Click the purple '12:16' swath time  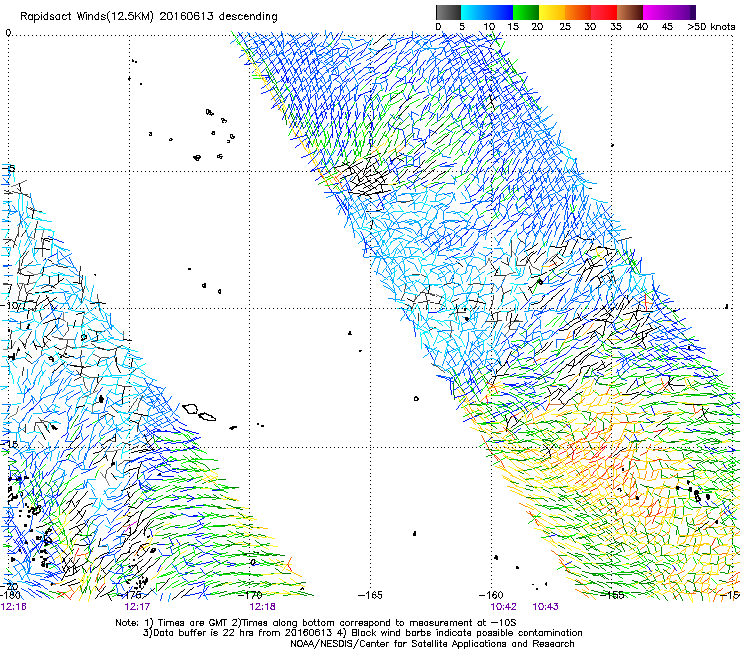point(13,607)
